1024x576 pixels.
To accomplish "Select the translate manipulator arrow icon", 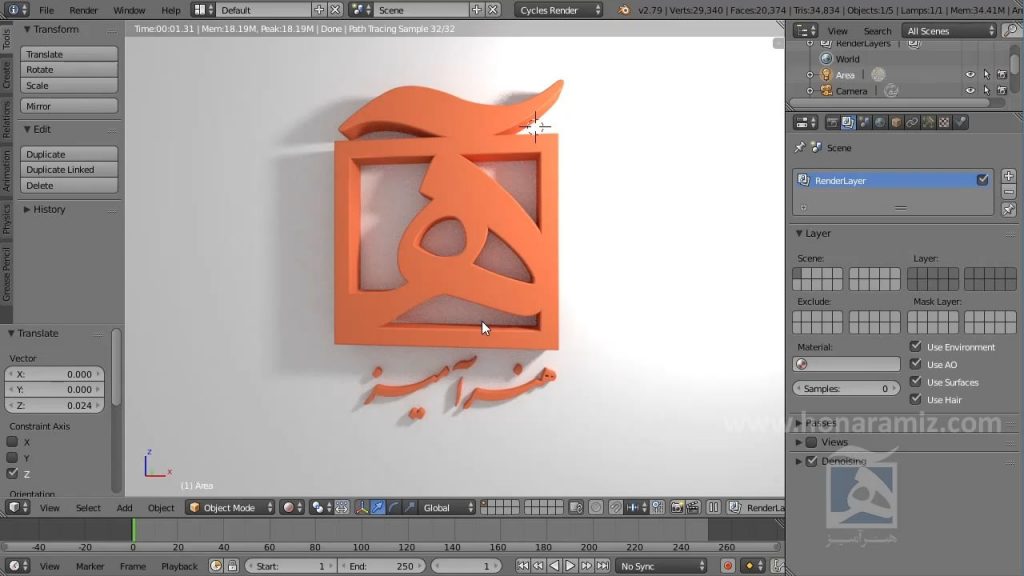I will [377, 507].
